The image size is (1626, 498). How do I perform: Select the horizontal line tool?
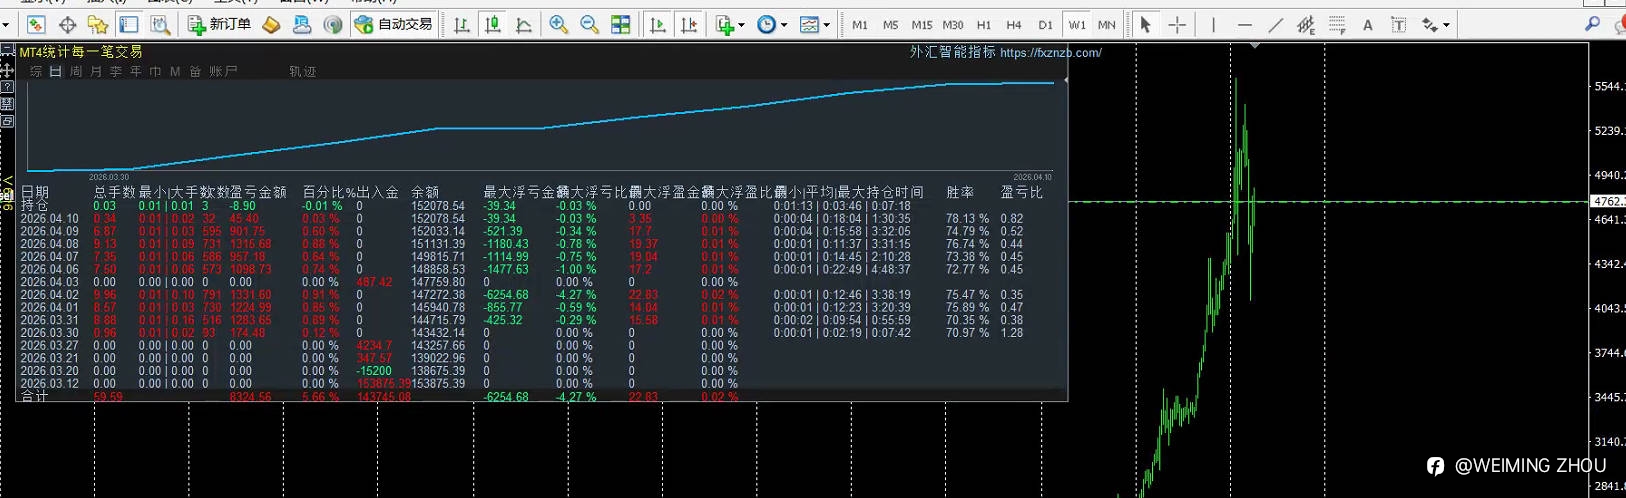point(1244,25)
